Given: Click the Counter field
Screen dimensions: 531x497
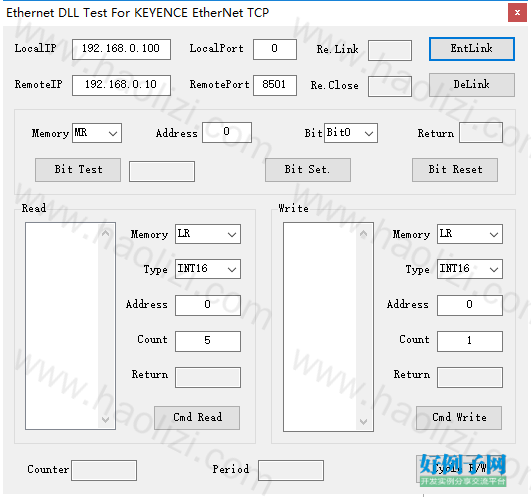Looking at the screenshot, I should click(x=104, y=470).
